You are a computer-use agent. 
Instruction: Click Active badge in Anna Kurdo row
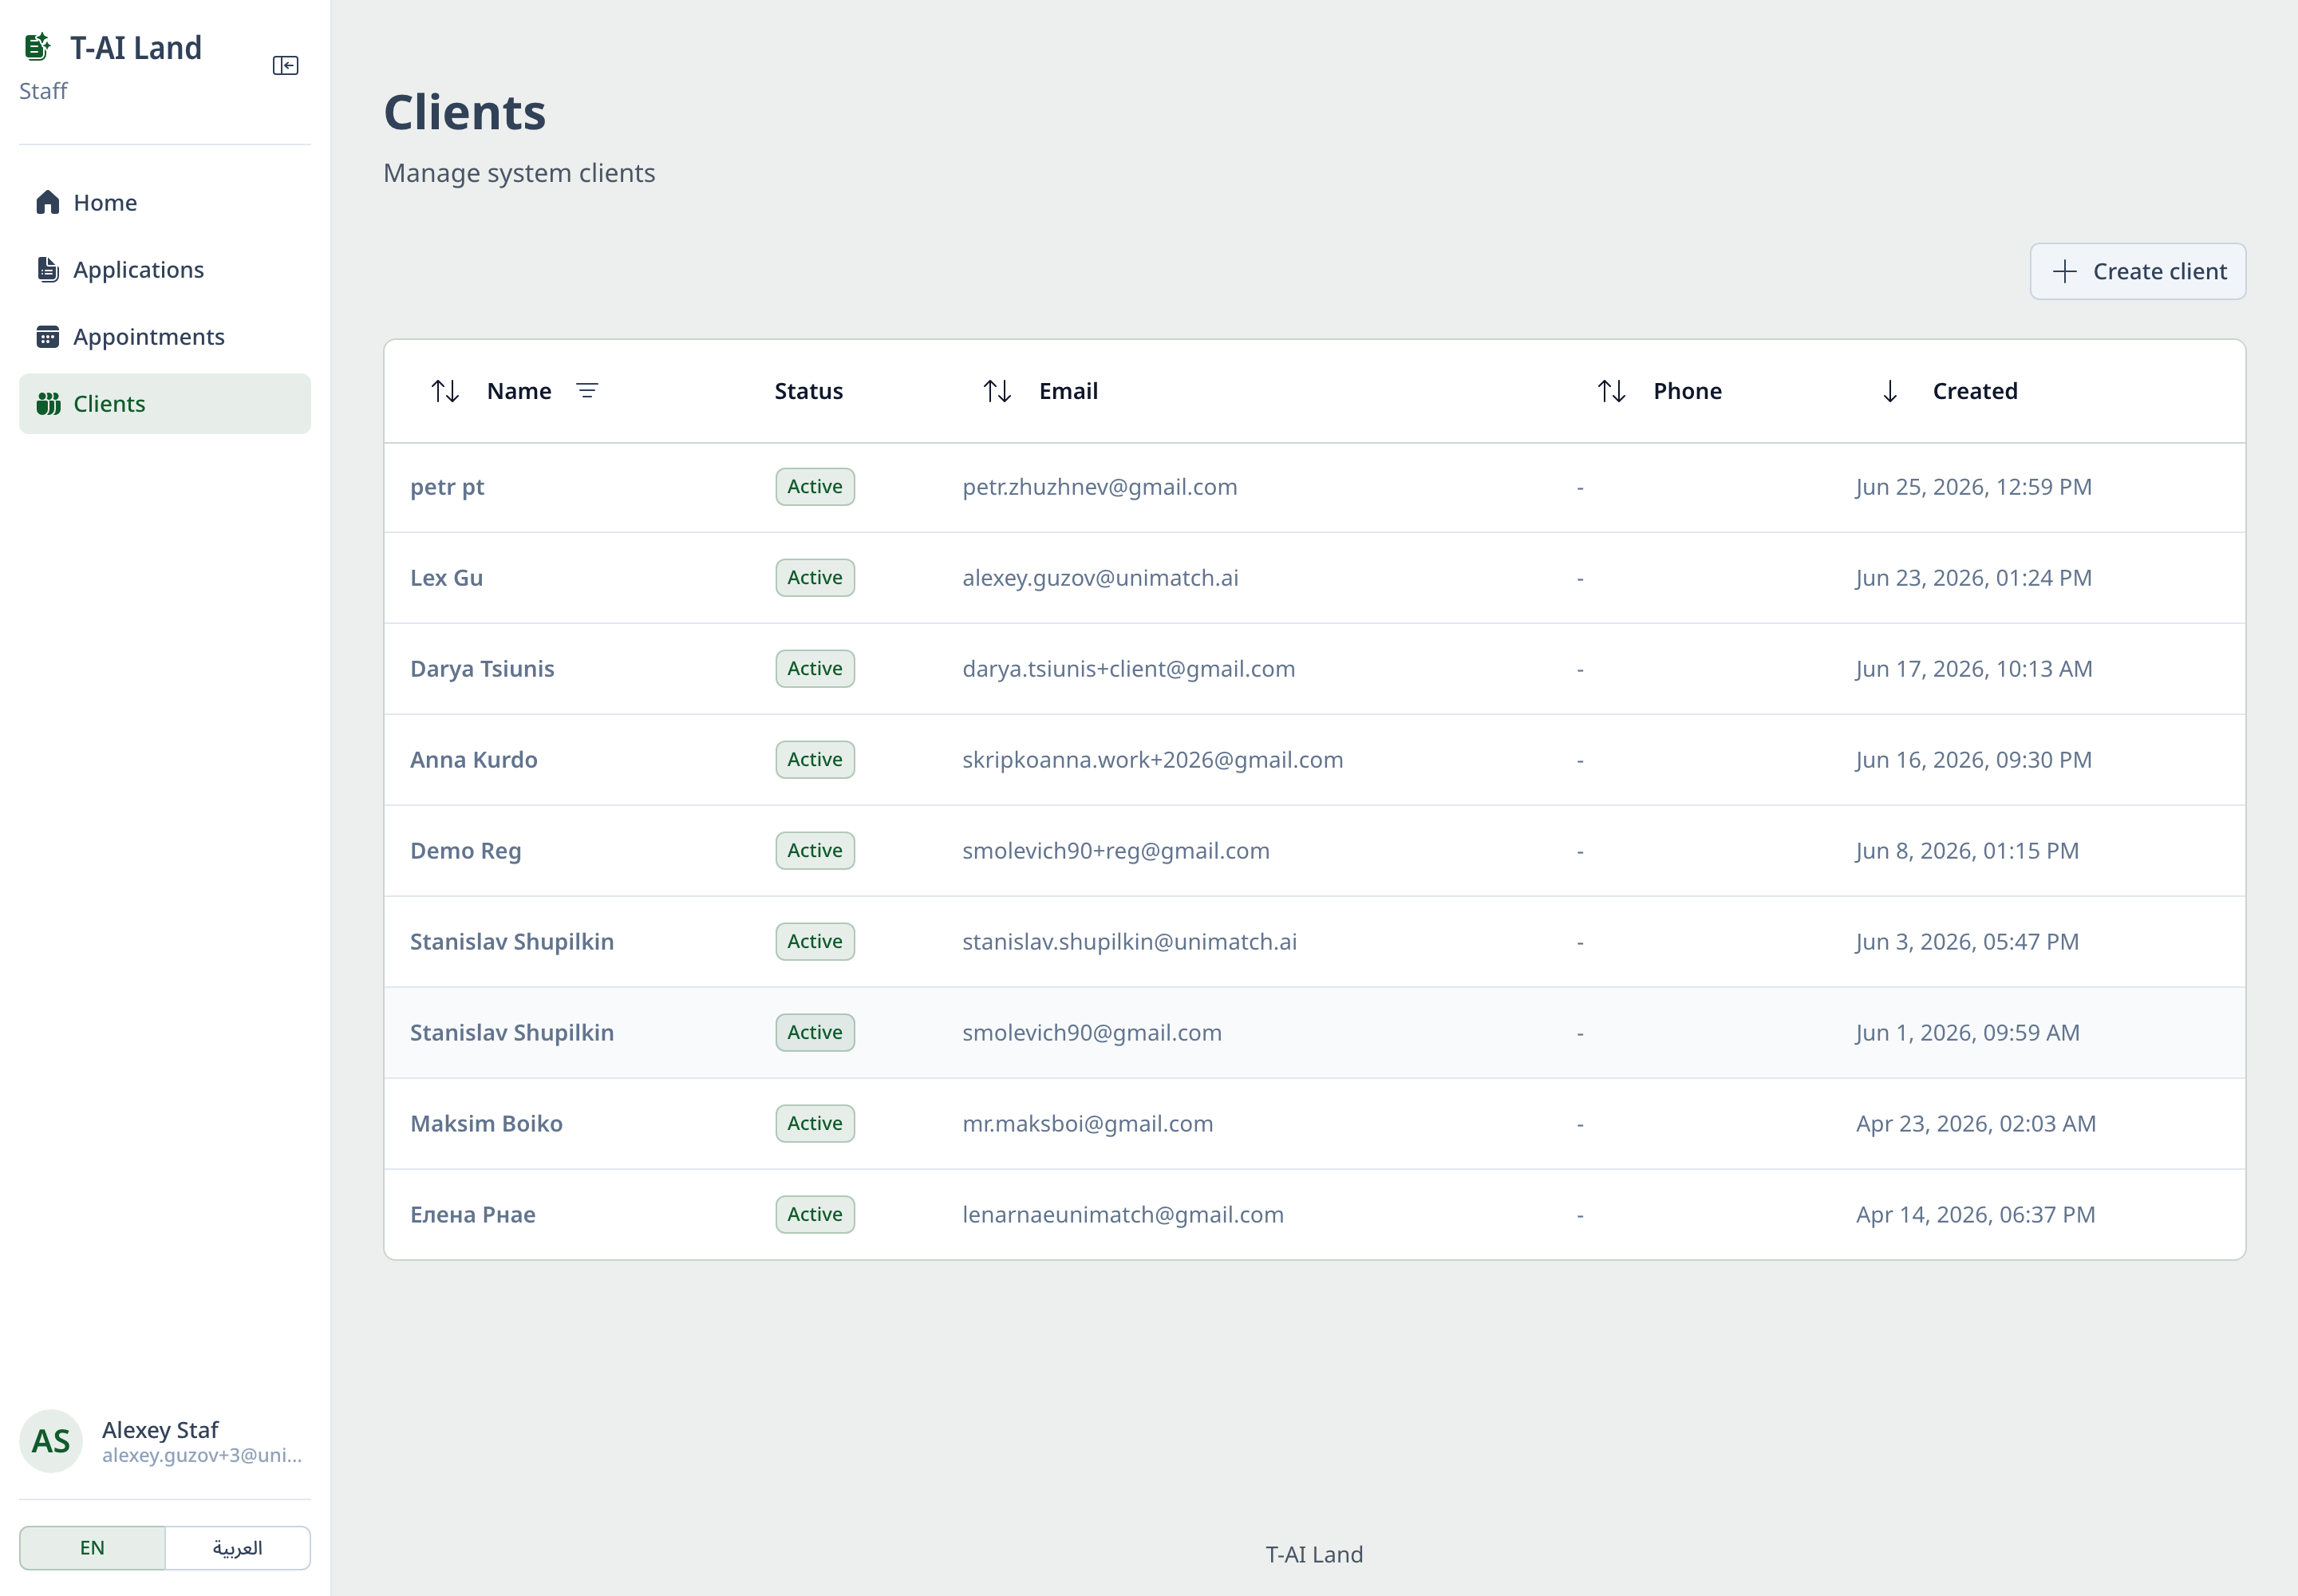pos(815,760)
